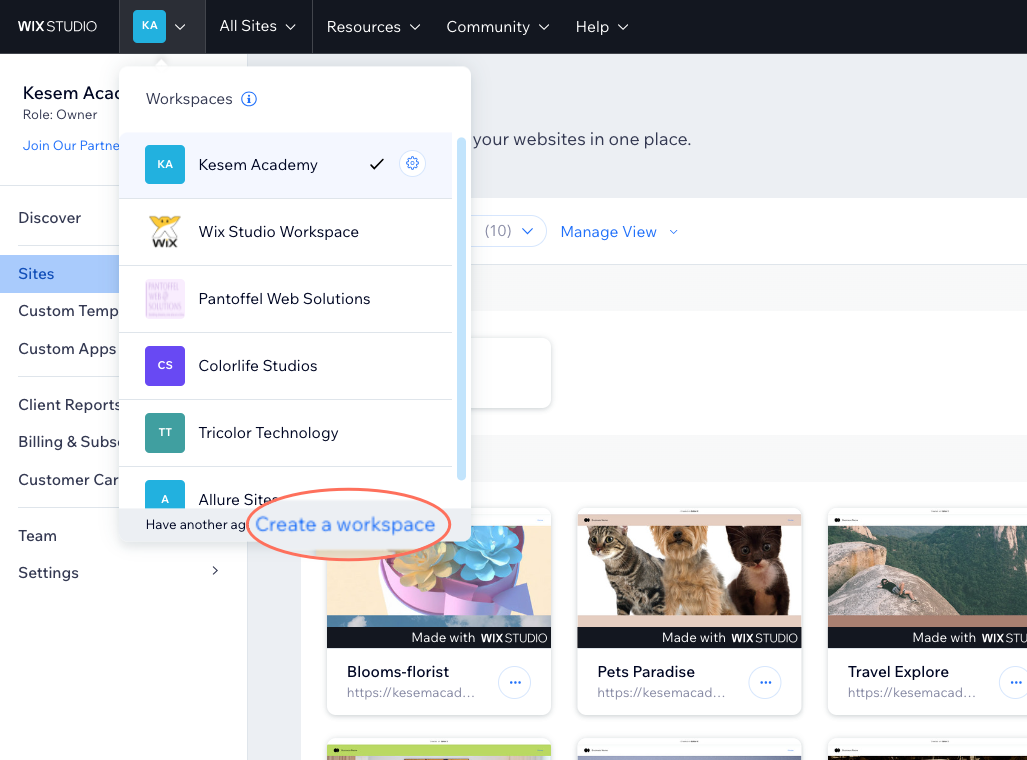Switch to Wix Studio Workspace
The image size is (1027, 760).
click(x=286, y=232)
